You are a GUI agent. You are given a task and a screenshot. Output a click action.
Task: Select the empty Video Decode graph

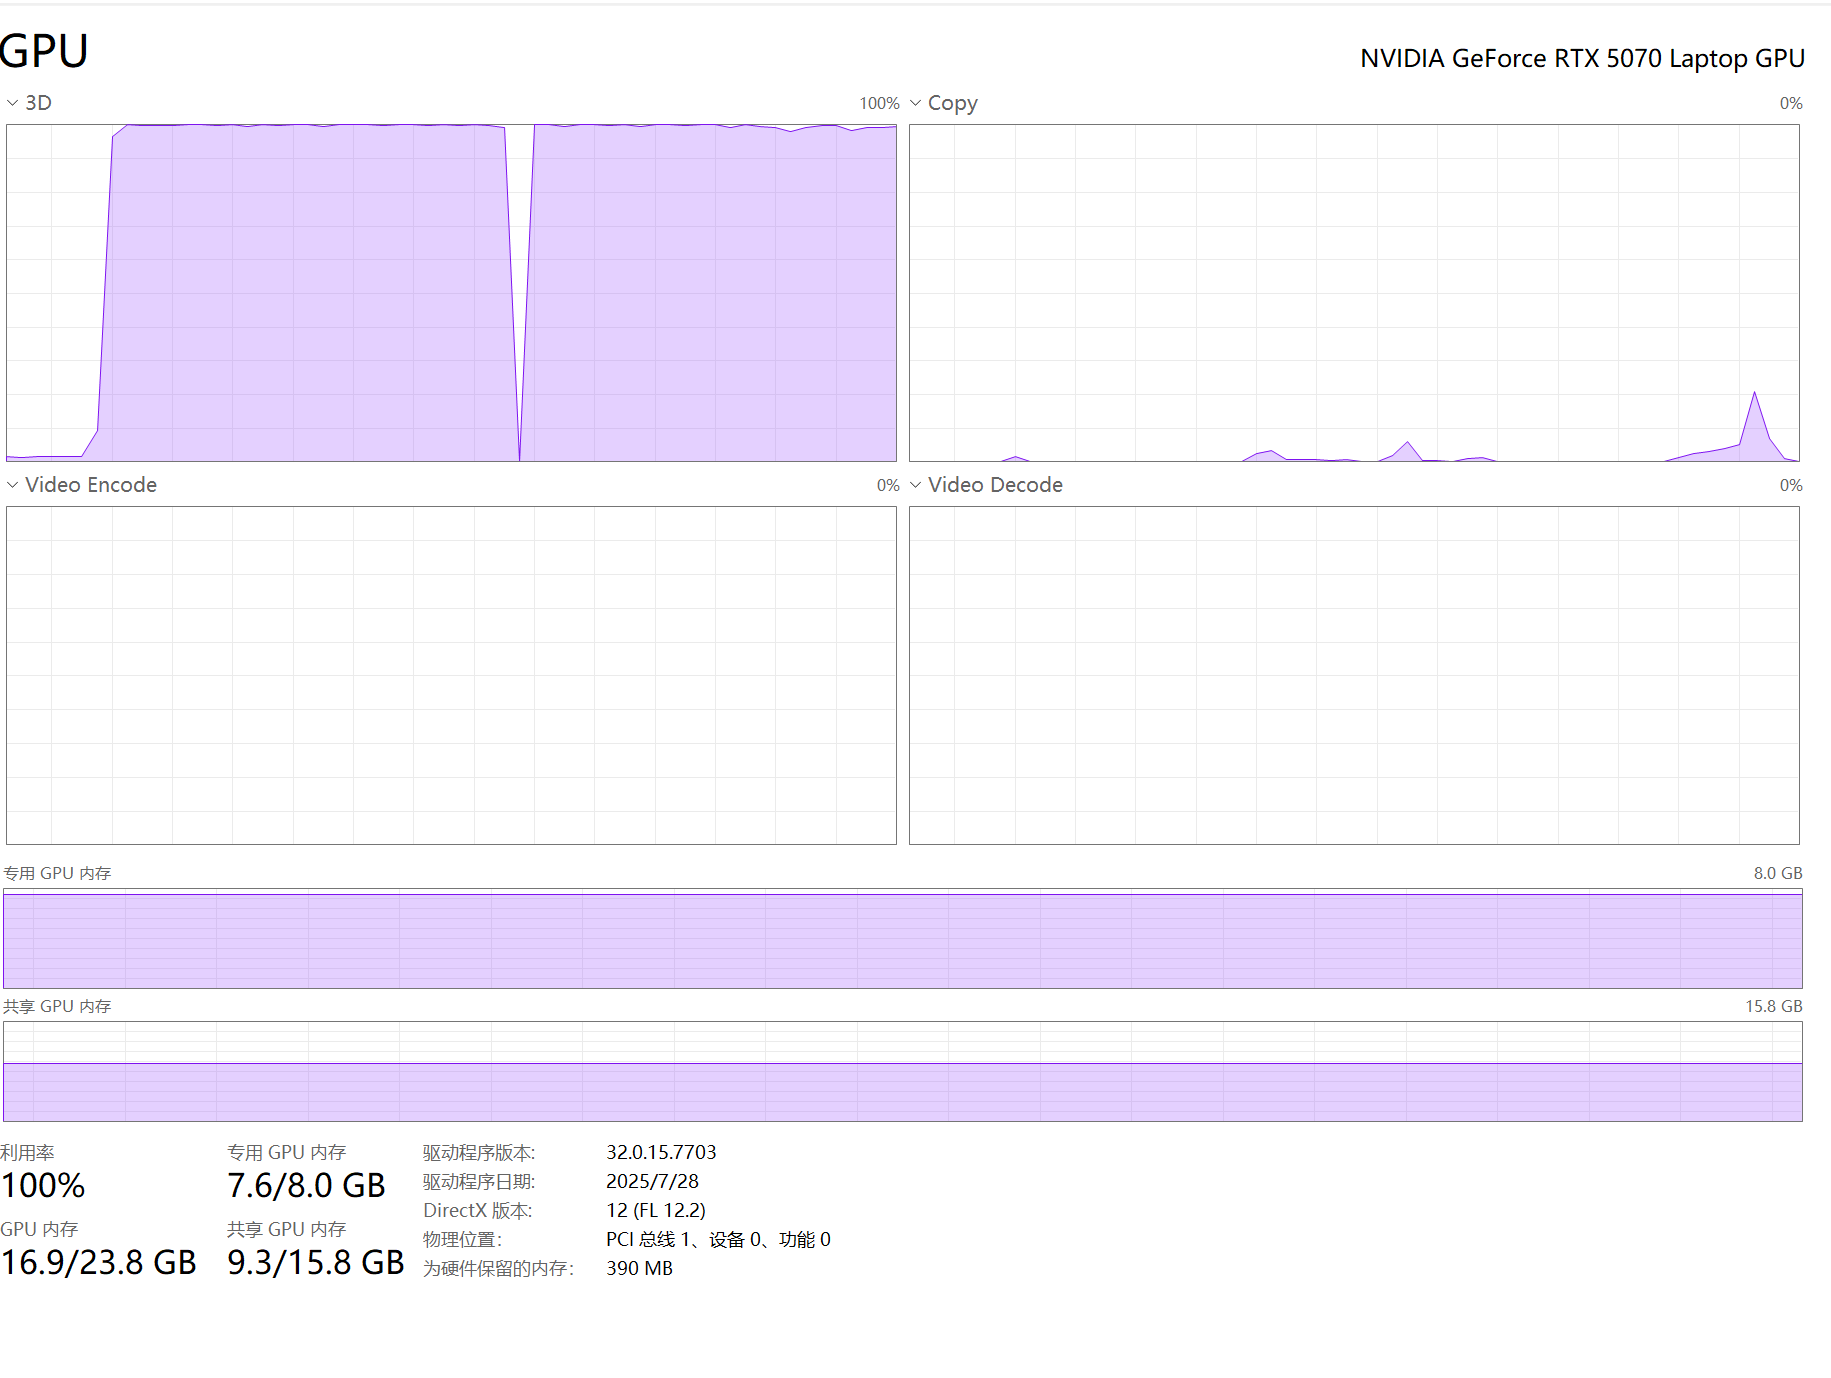point(1354,675)
